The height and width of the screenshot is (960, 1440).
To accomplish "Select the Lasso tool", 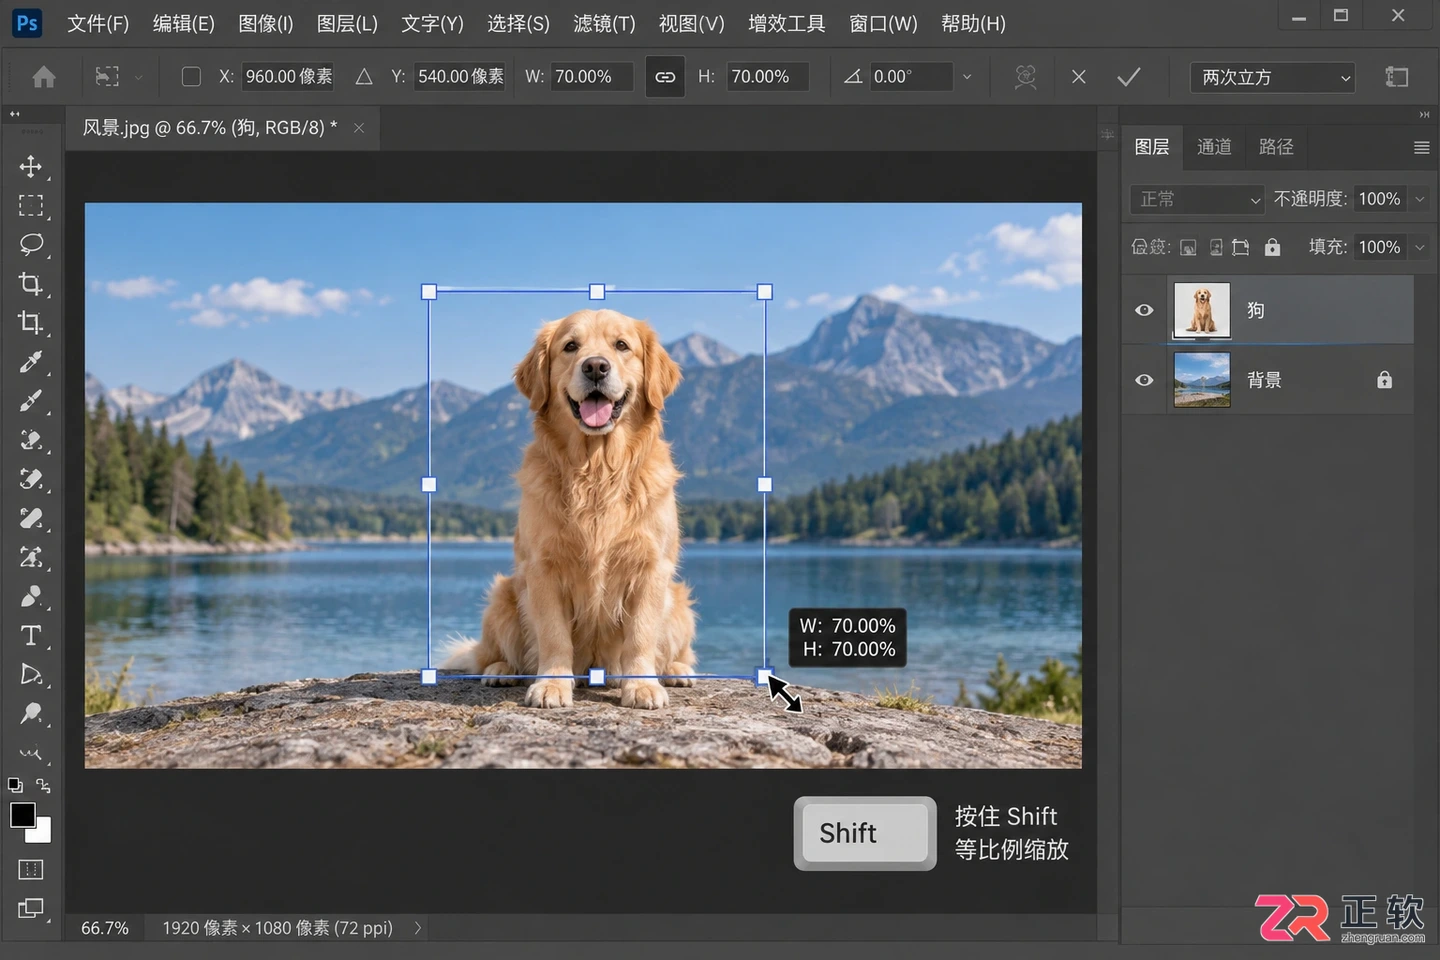I will click(31, 245).
